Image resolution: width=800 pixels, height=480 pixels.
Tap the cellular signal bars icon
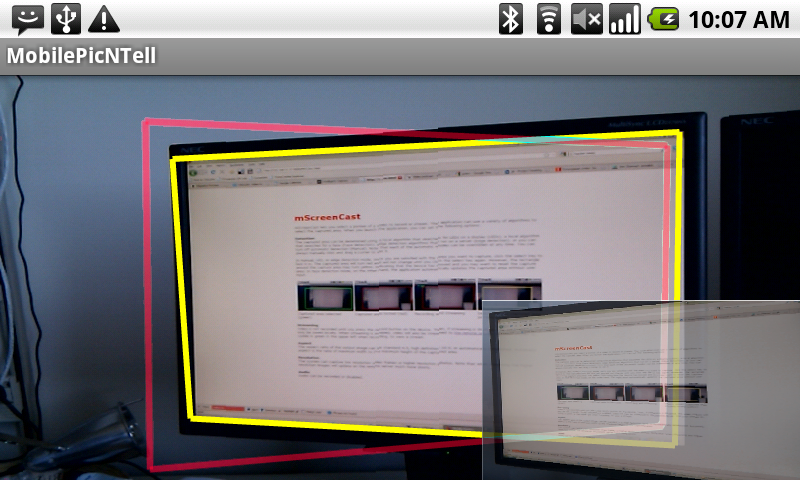(x=625, y=19)
